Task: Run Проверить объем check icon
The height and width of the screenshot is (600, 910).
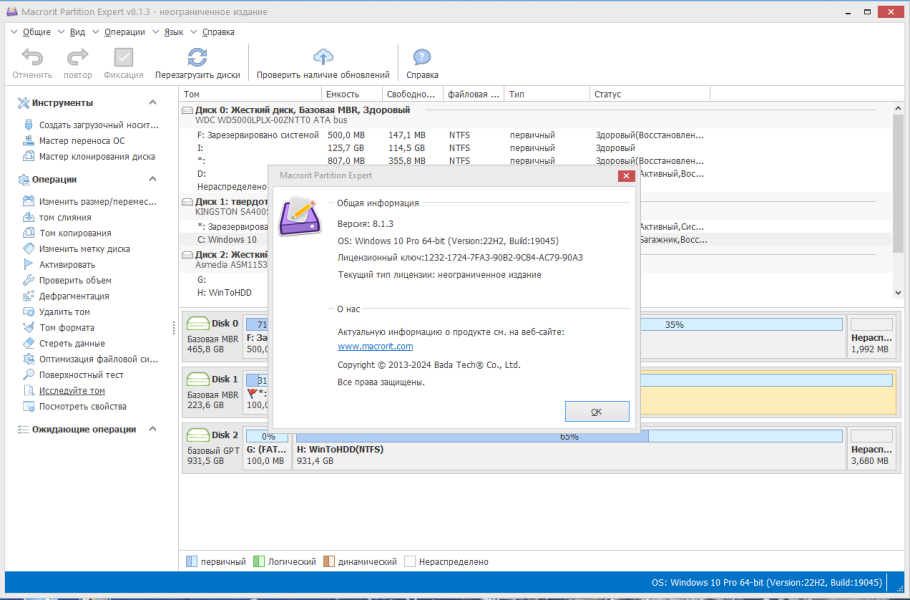Action: pos(28,280)
